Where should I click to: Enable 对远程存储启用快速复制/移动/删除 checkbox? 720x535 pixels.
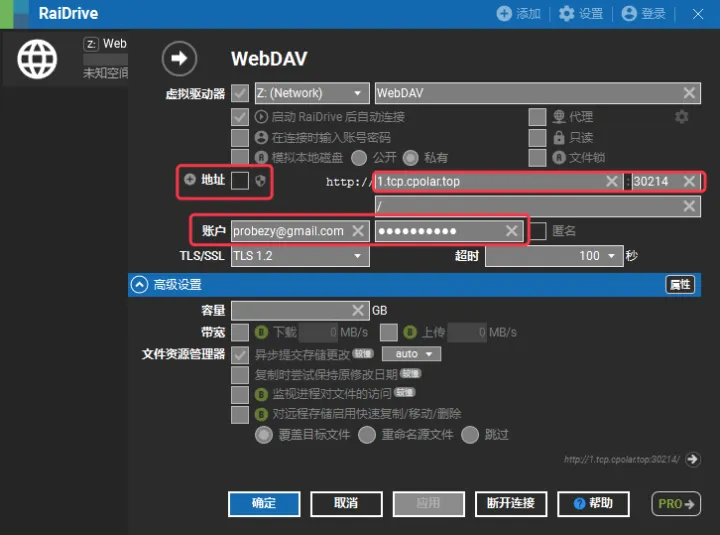[x=240, y=415]
